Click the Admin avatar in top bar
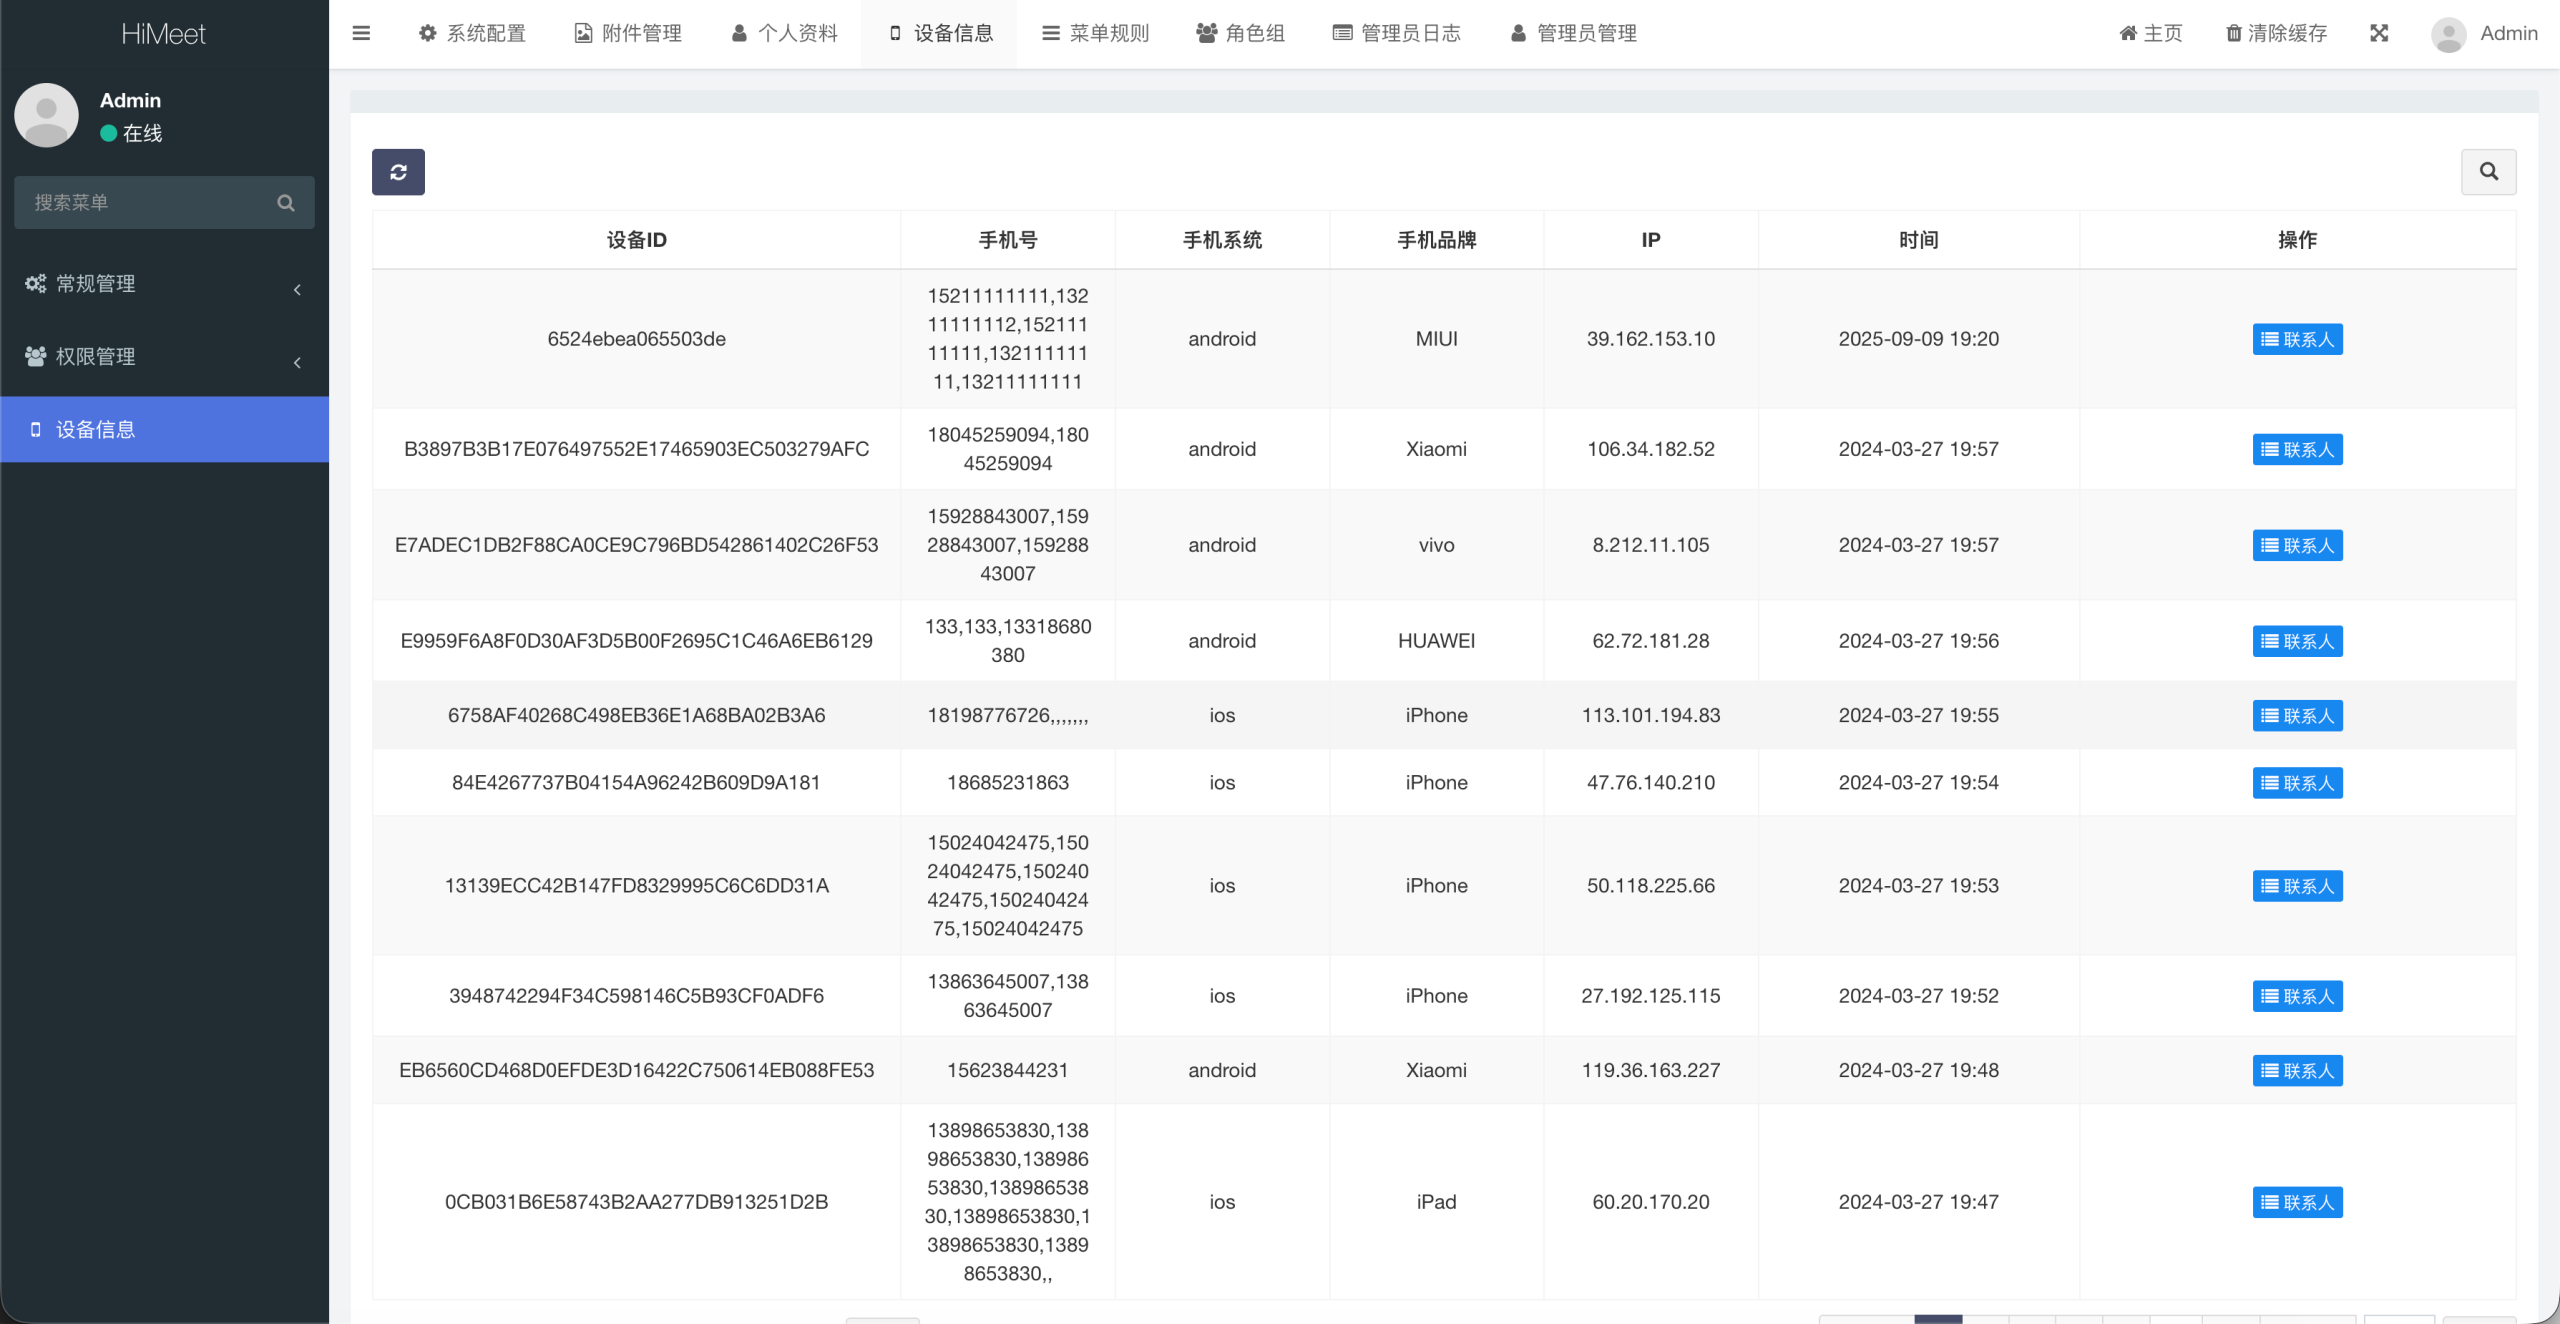 point(2448,34)
